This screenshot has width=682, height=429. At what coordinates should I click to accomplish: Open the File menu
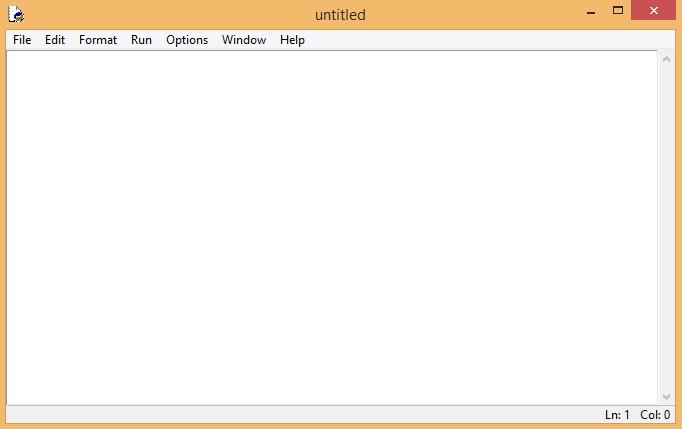click(22, 40)
